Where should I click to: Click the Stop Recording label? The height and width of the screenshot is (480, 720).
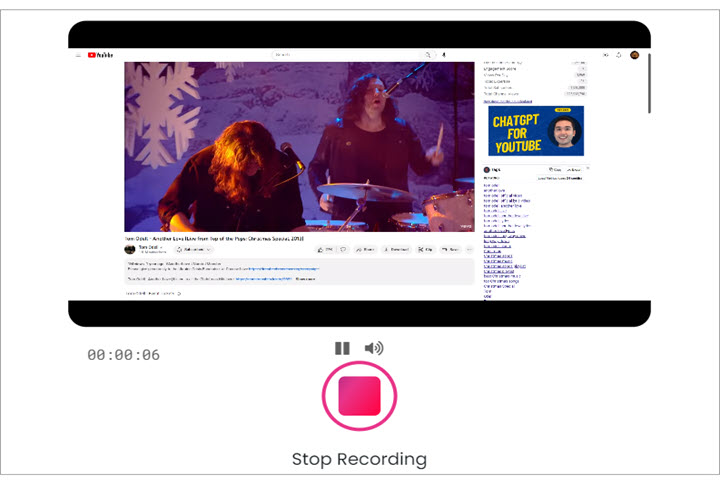coord(359,459)
